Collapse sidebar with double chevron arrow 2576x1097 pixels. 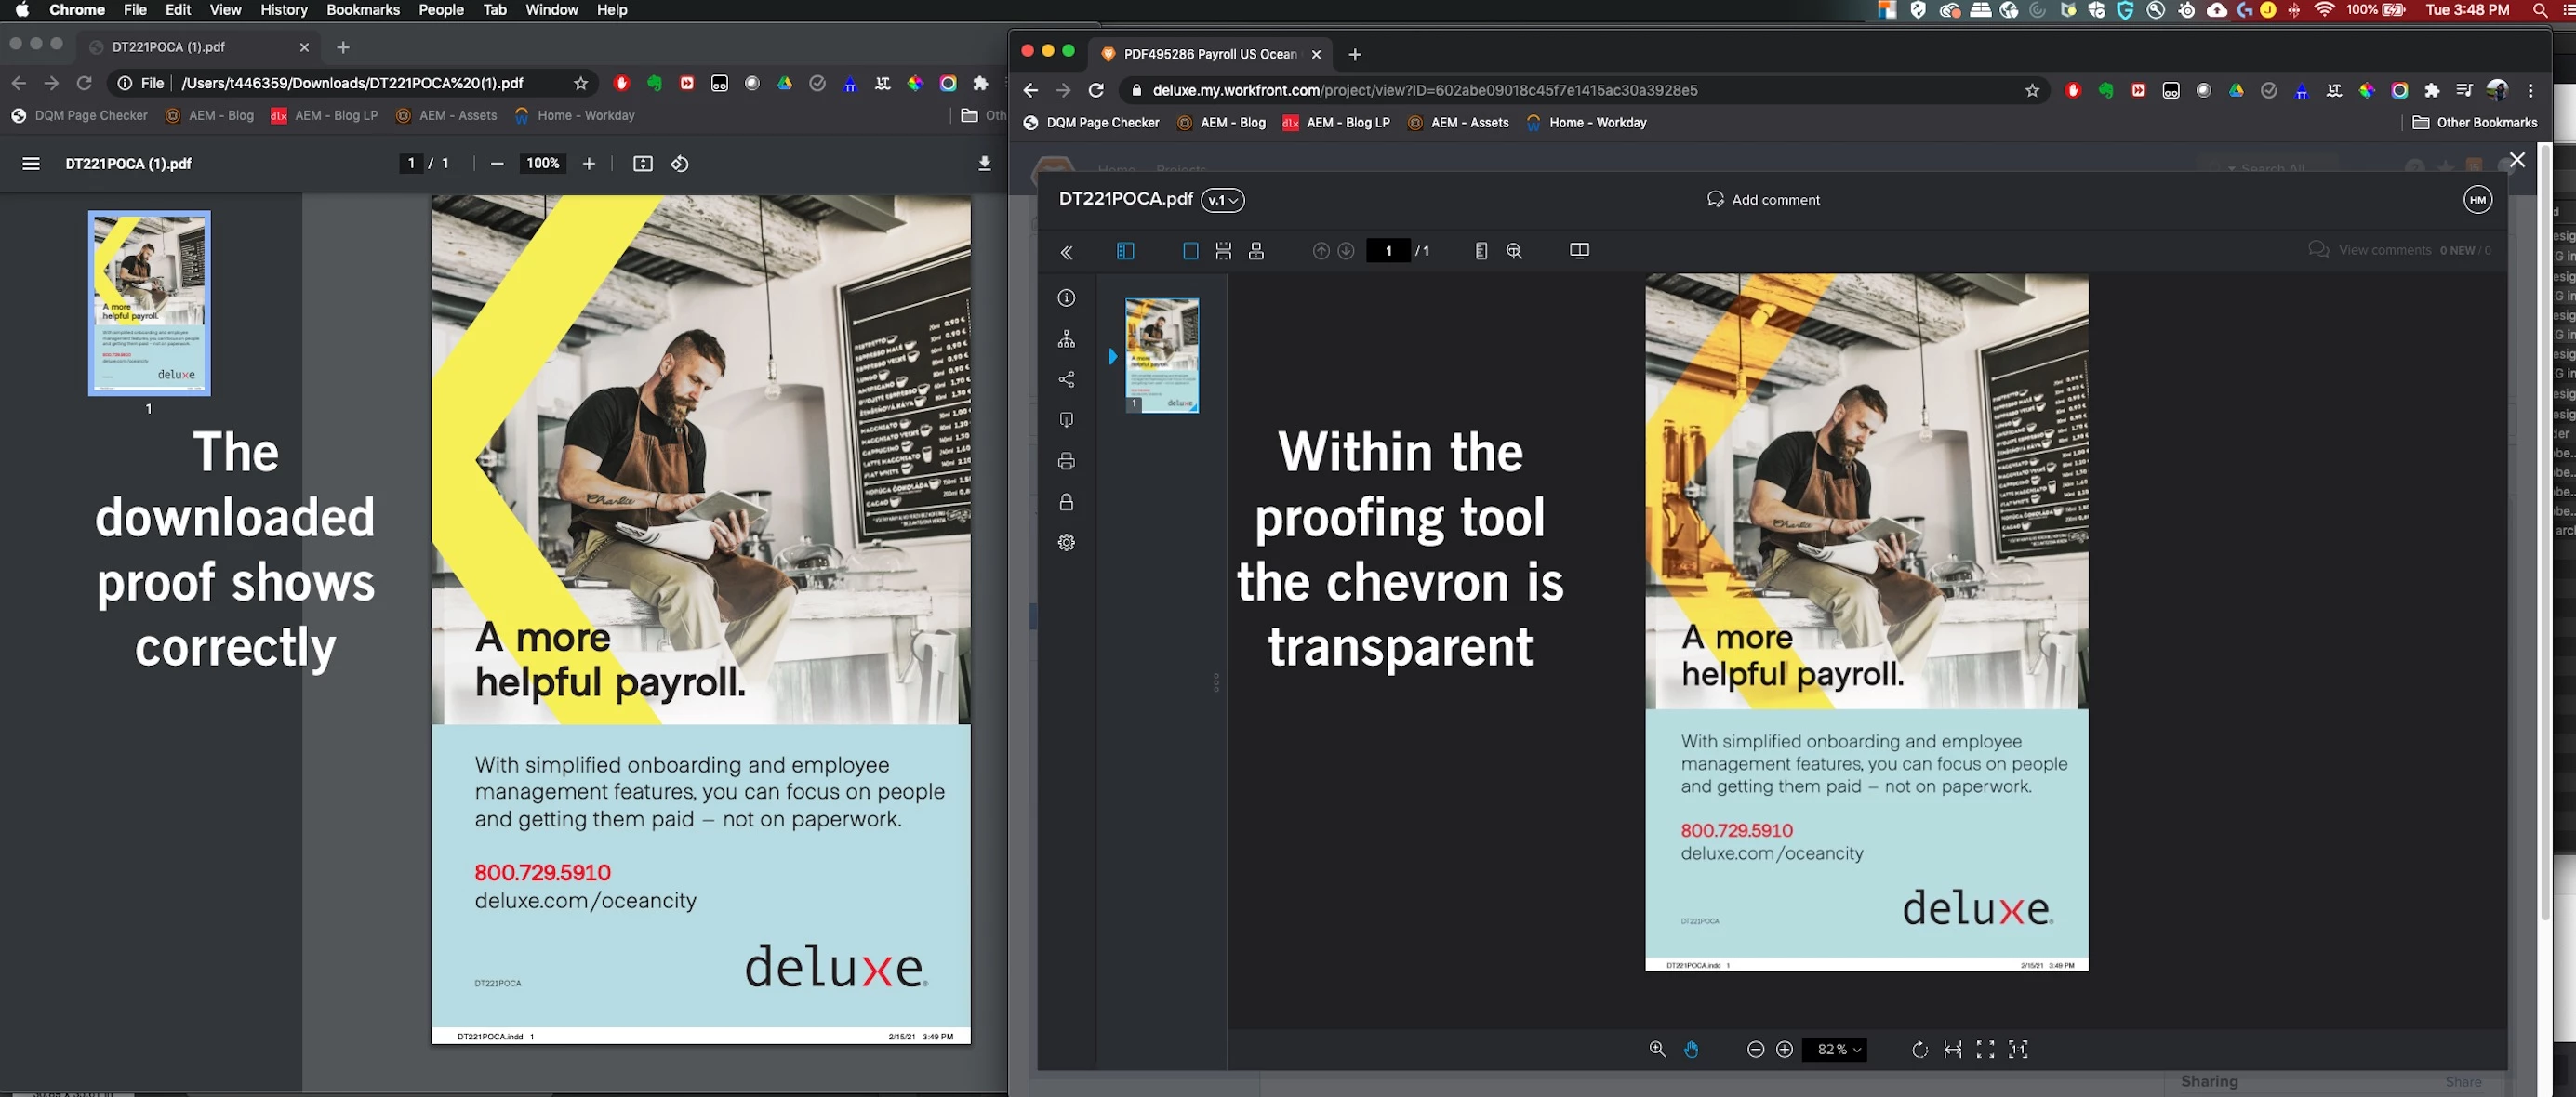(1066, 252)
